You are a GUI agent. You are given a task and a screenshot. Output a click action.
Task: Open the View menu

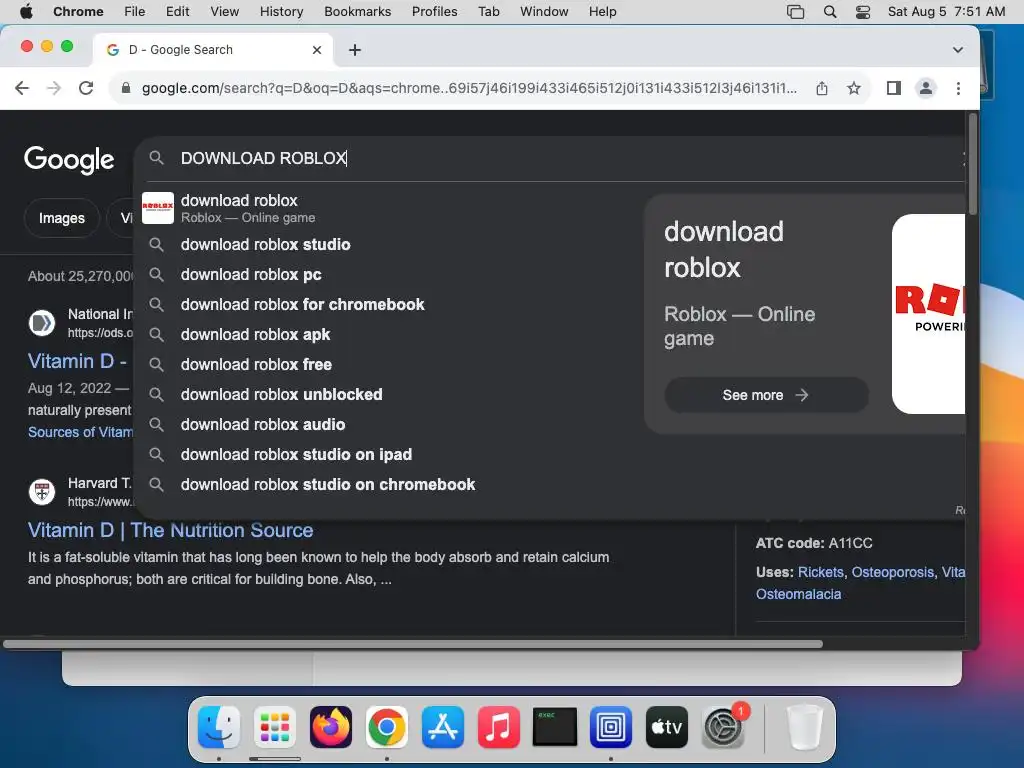(225, 12)
